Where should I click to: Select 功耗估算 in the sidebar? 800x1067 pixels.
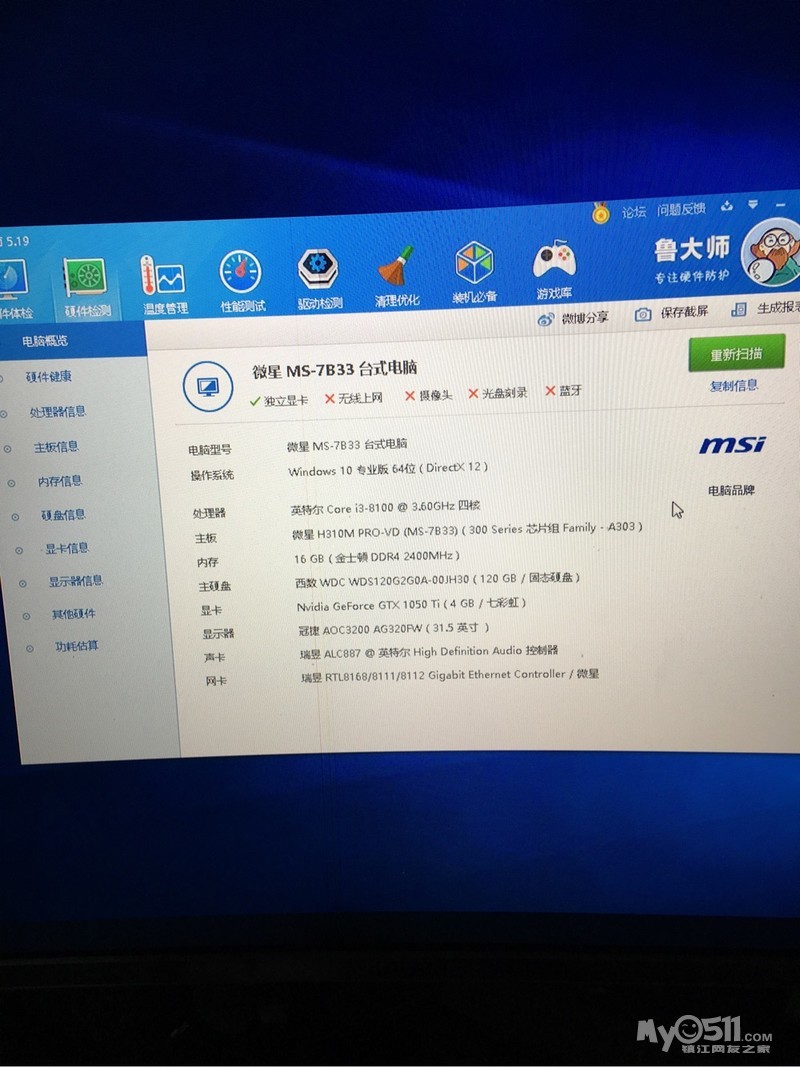tap(76, 646)
